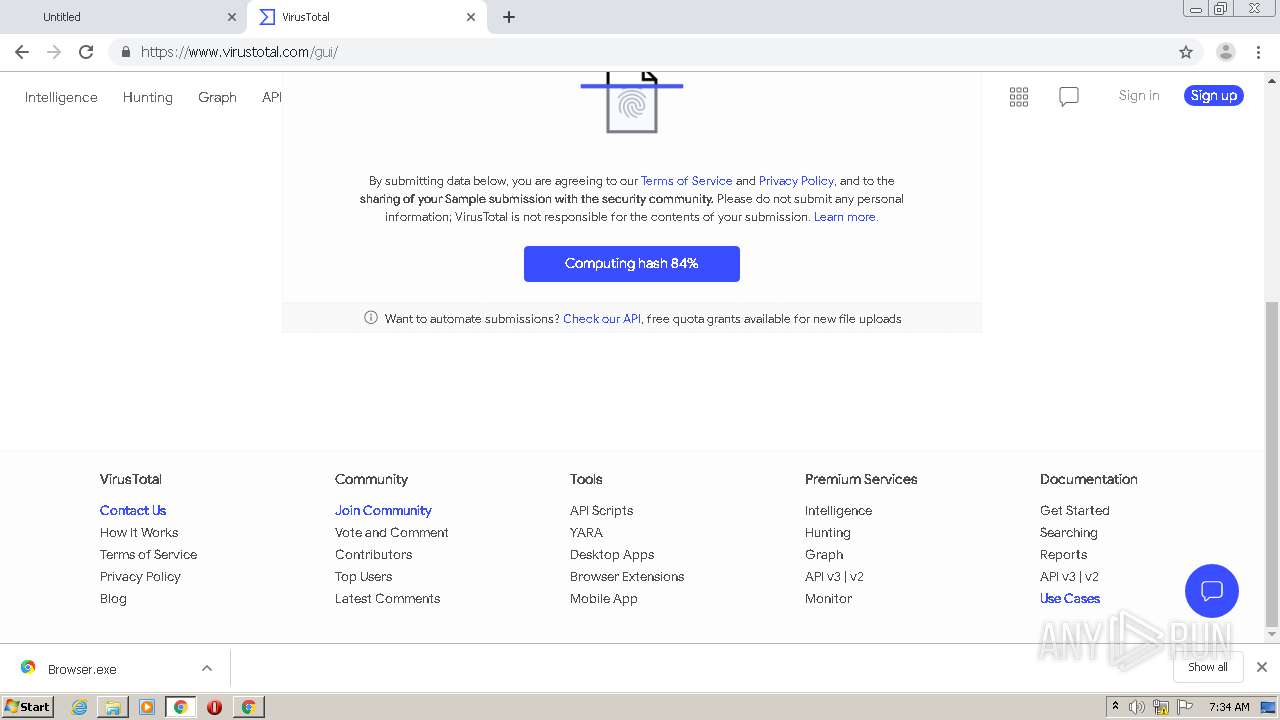Viewport: 1280px width, 720px height.
Task: Show all downloads
Action: [1208, 667]
